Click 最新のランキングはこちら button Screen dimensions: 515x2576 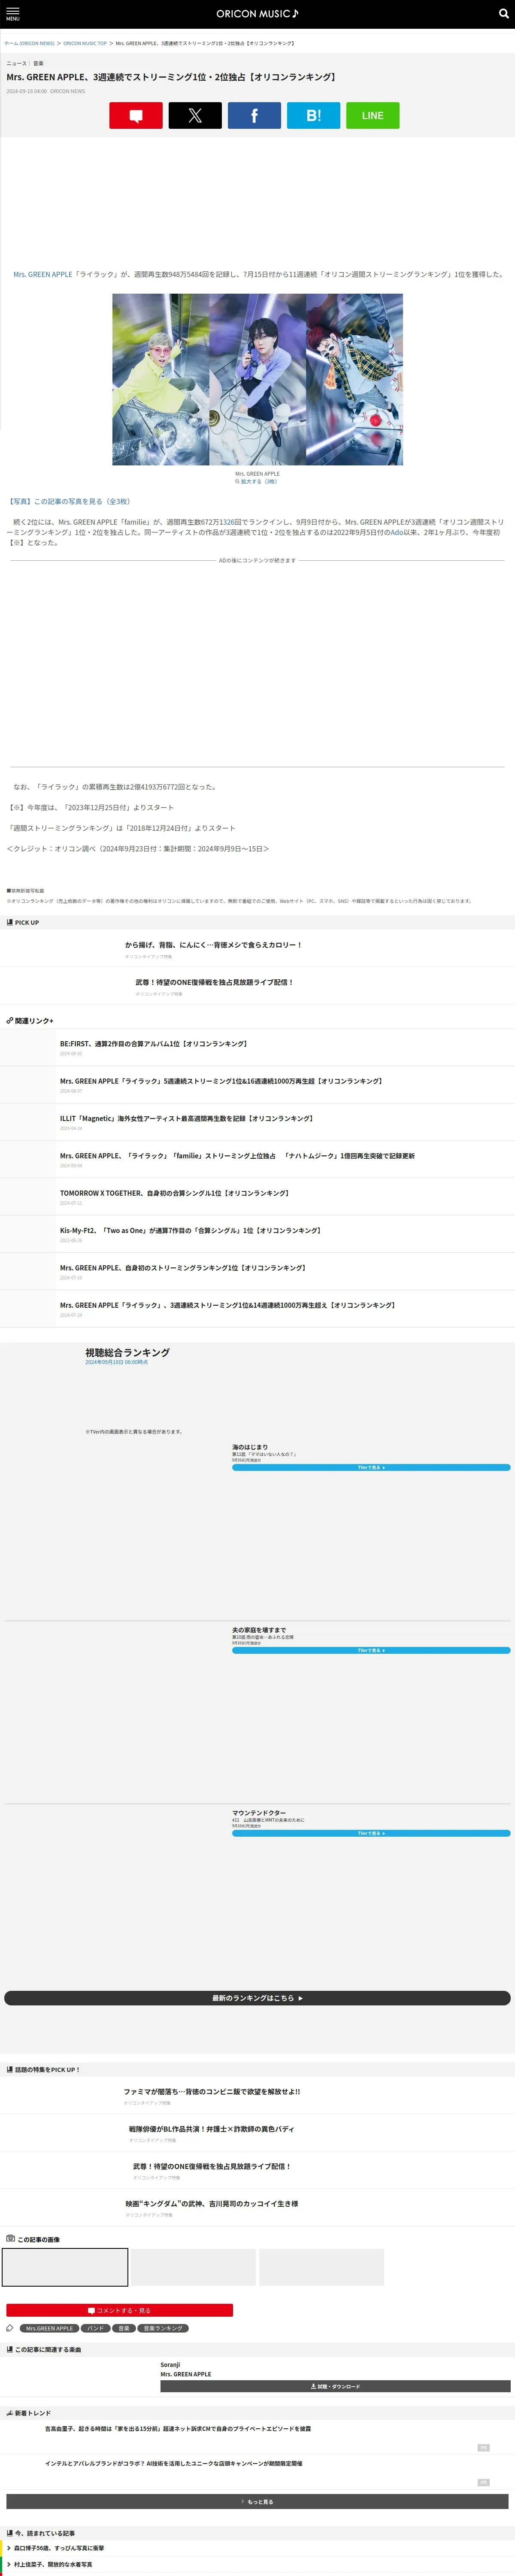[257, 1998]
